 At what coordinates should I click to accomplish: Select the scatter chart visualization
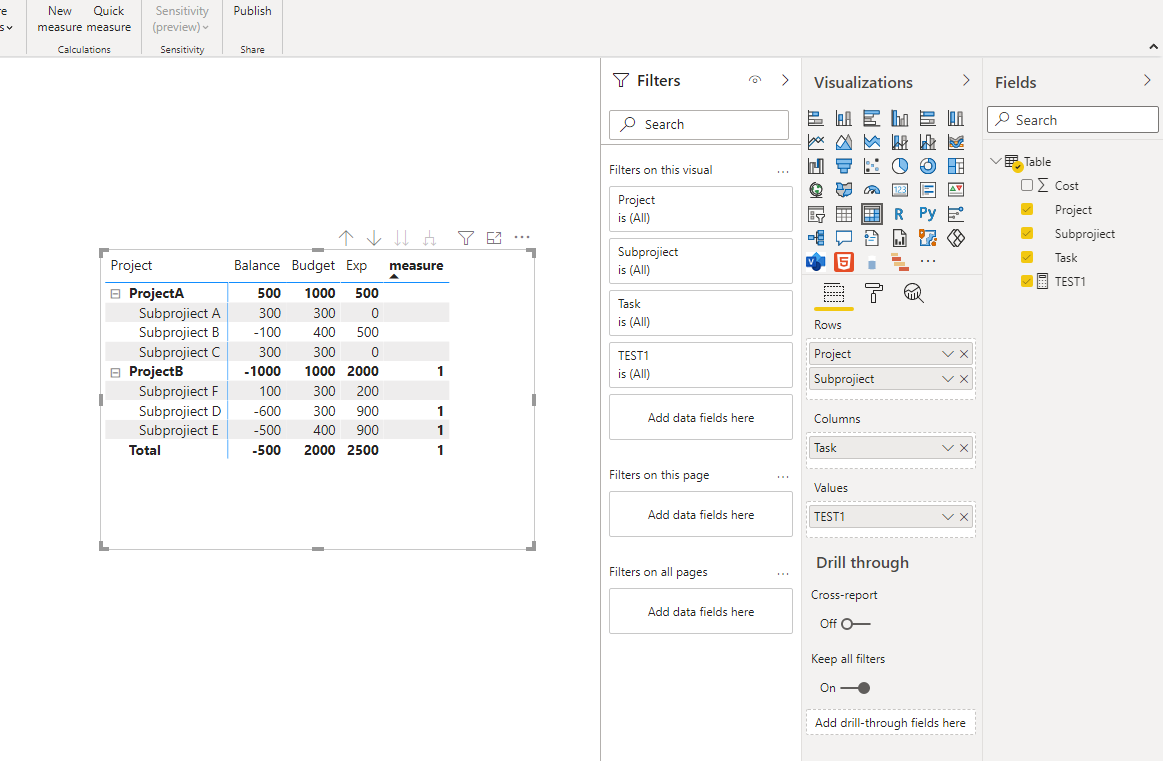(872, 166)
